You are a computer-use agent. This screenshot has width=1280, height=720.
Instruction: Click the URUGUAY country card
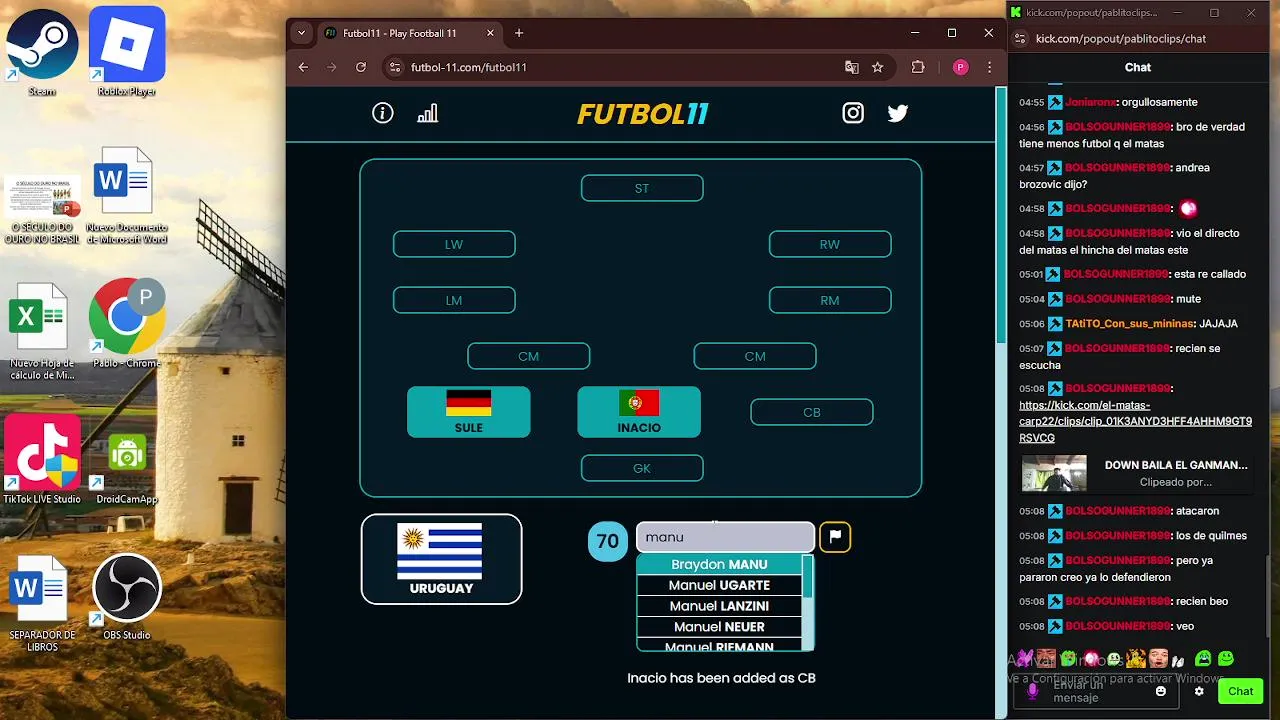(x=441, y=559)
